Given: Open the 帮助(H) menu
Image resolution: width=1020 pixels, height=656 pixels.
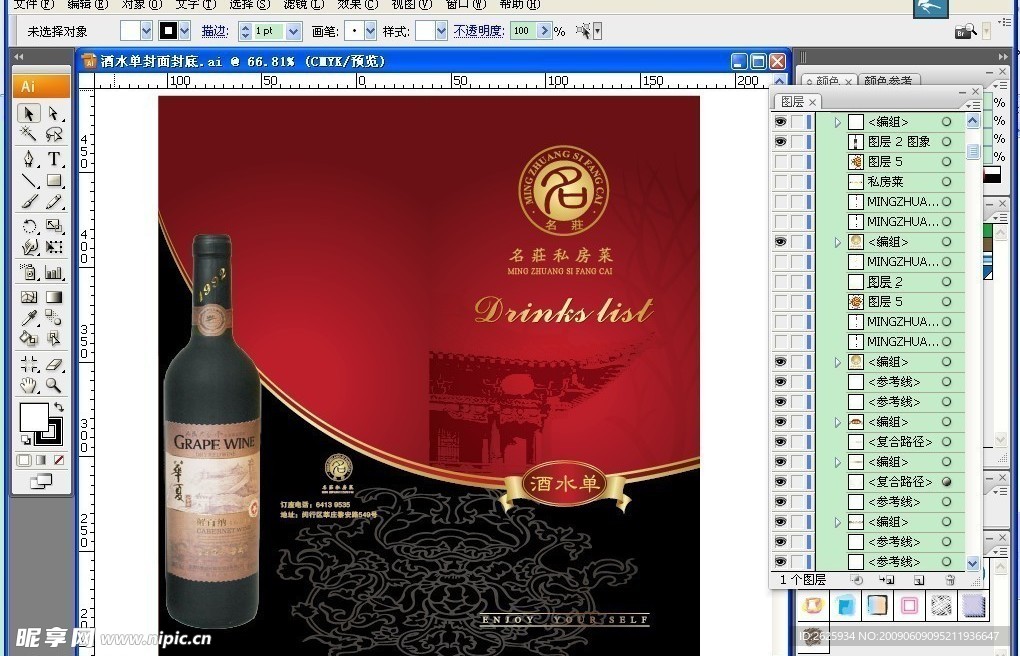Looking at the screenshot, I should (x=518, y=5).
